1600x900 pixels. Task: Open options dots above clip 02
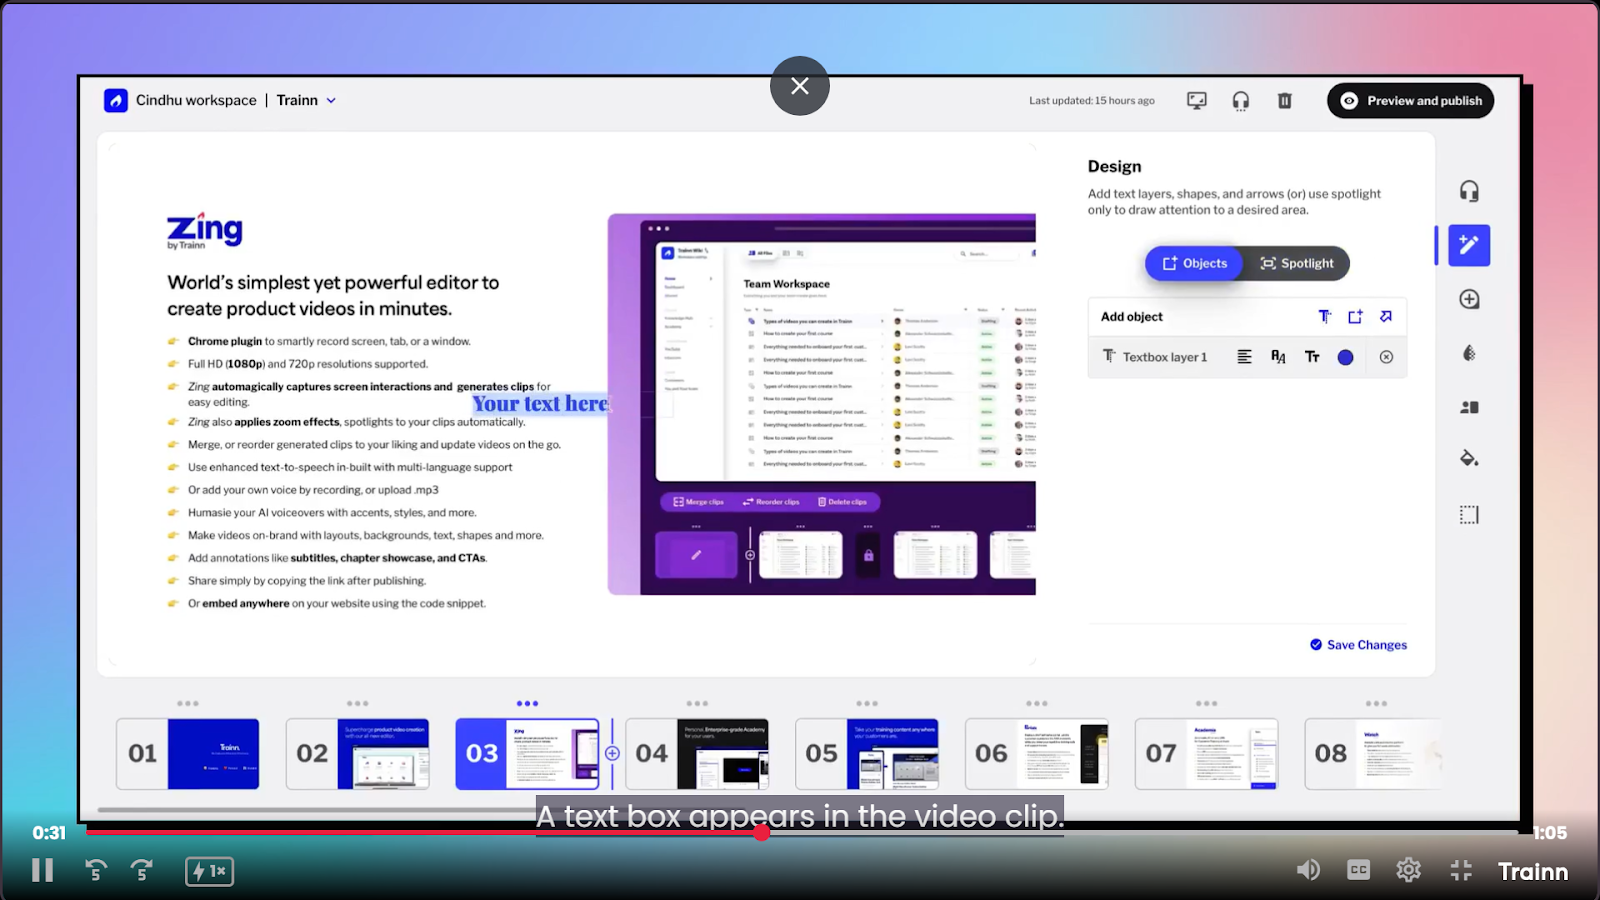tap(357, 704)
